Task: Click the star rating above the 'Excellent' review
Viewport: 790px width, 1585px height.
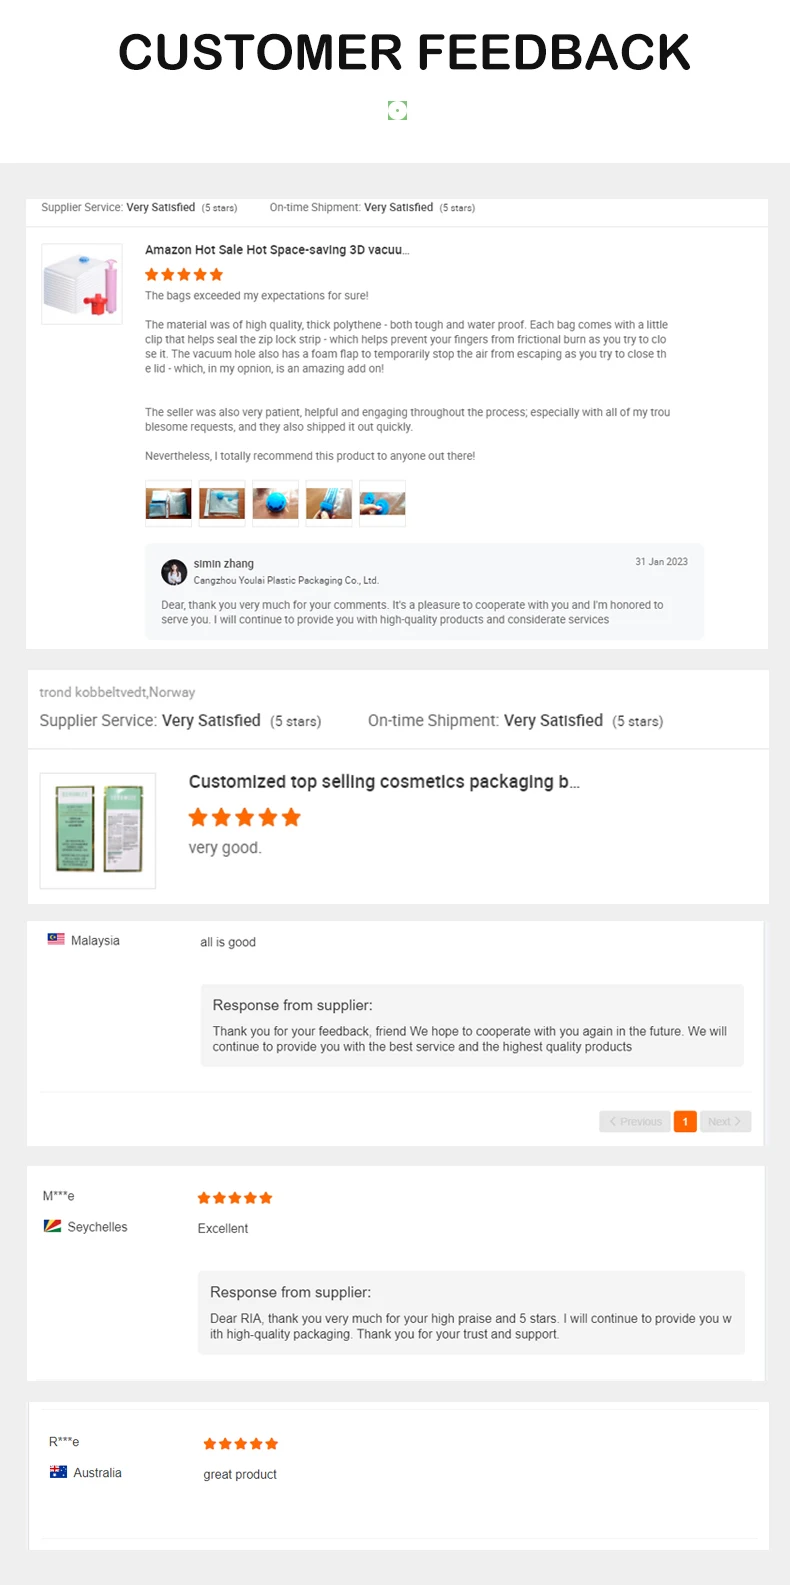Action: (x=235, y=1198)
